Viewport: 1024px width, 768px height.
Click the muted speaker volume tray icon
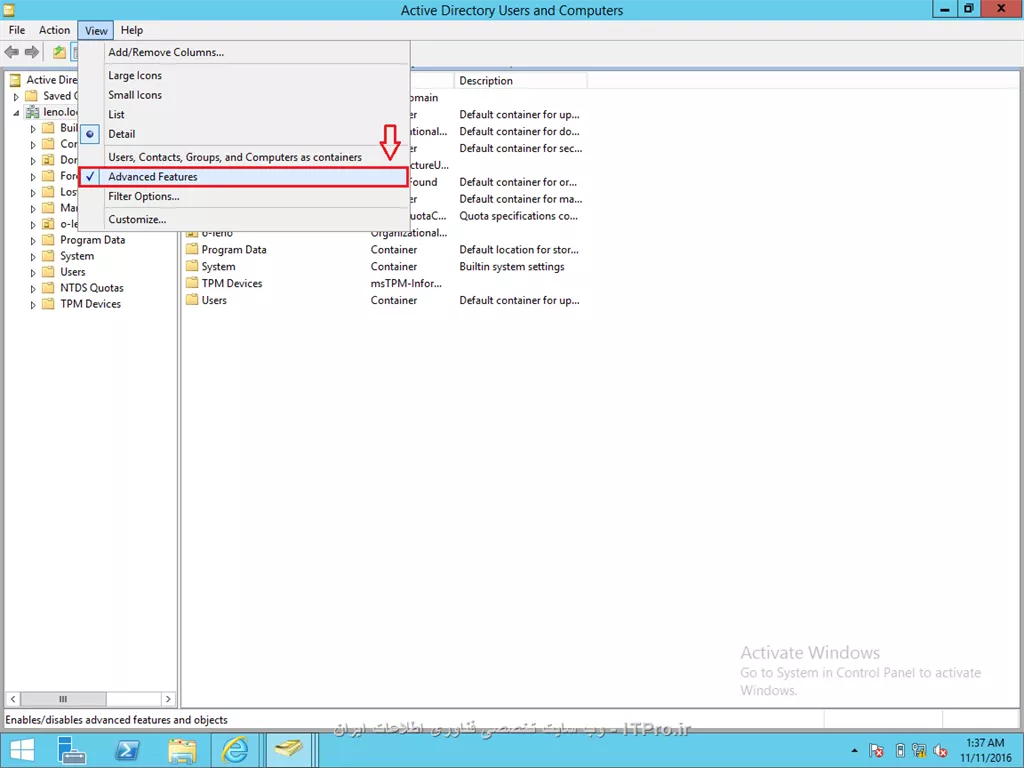pyautogui.click(x=941, y=750)
